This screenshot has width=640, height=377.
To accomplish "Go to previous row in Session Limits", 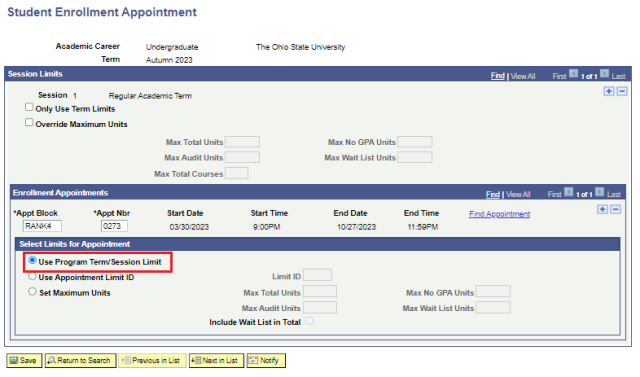I will (x=573, y=74).
